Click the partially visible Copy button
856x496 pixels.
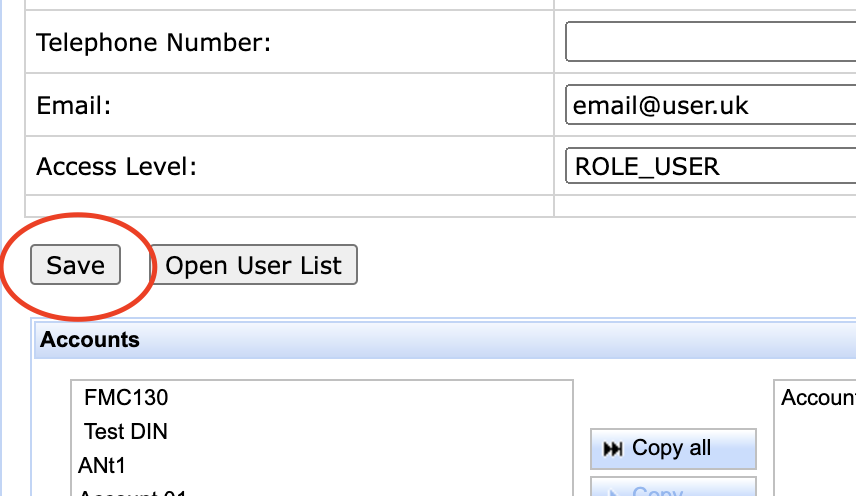(x=672, y=490)
